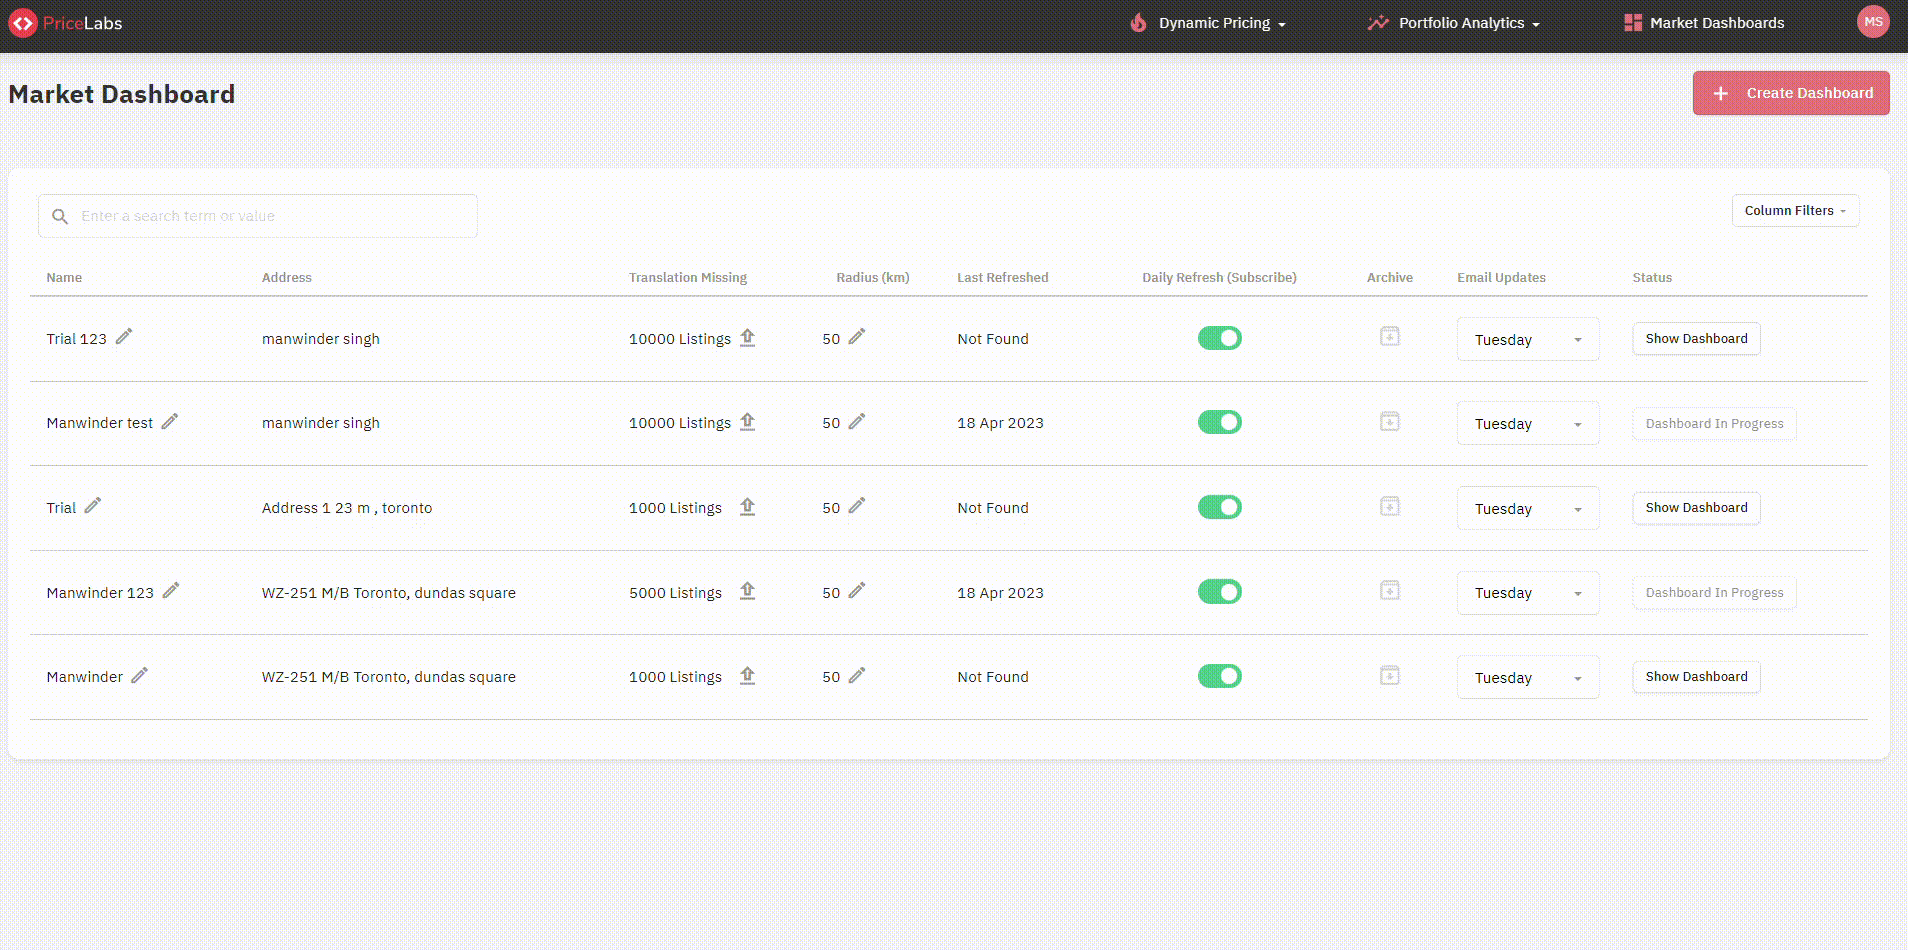Sort by Last Refreshed column header

(1002, 277)
